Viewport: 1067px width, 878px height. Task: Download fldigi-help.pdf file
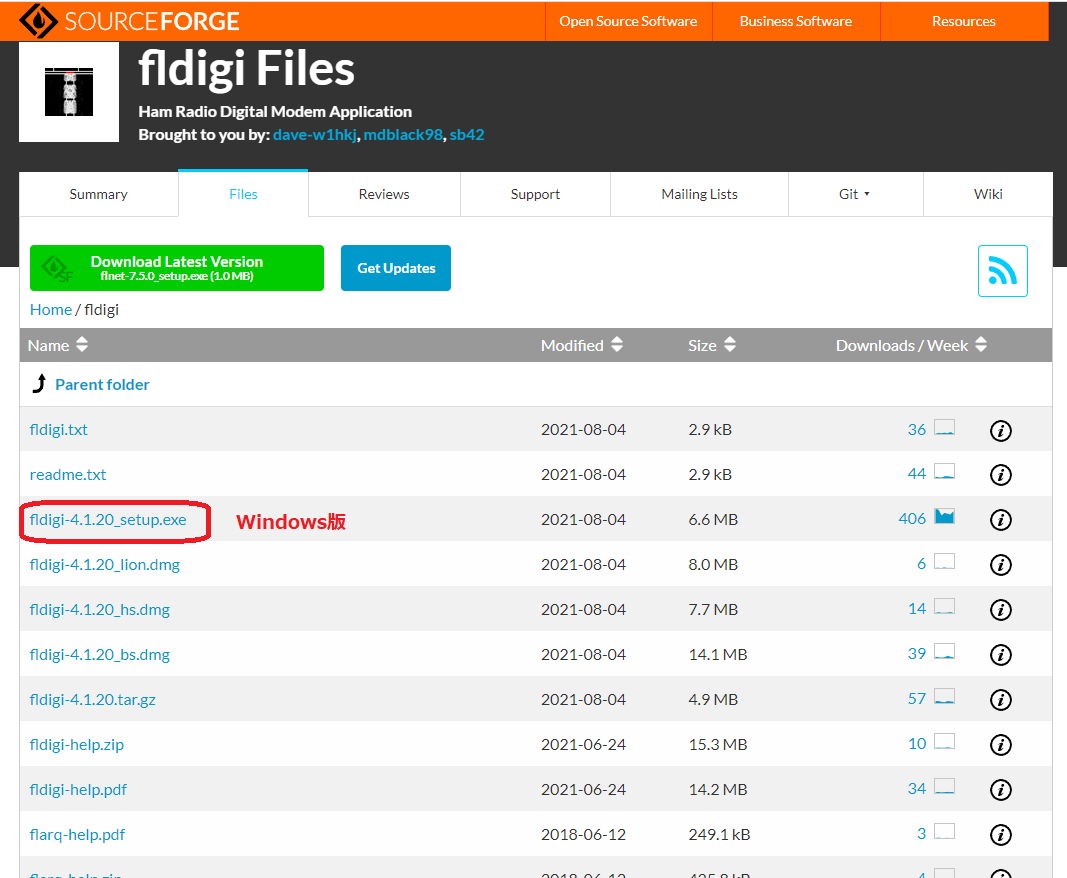coord(78,789)
